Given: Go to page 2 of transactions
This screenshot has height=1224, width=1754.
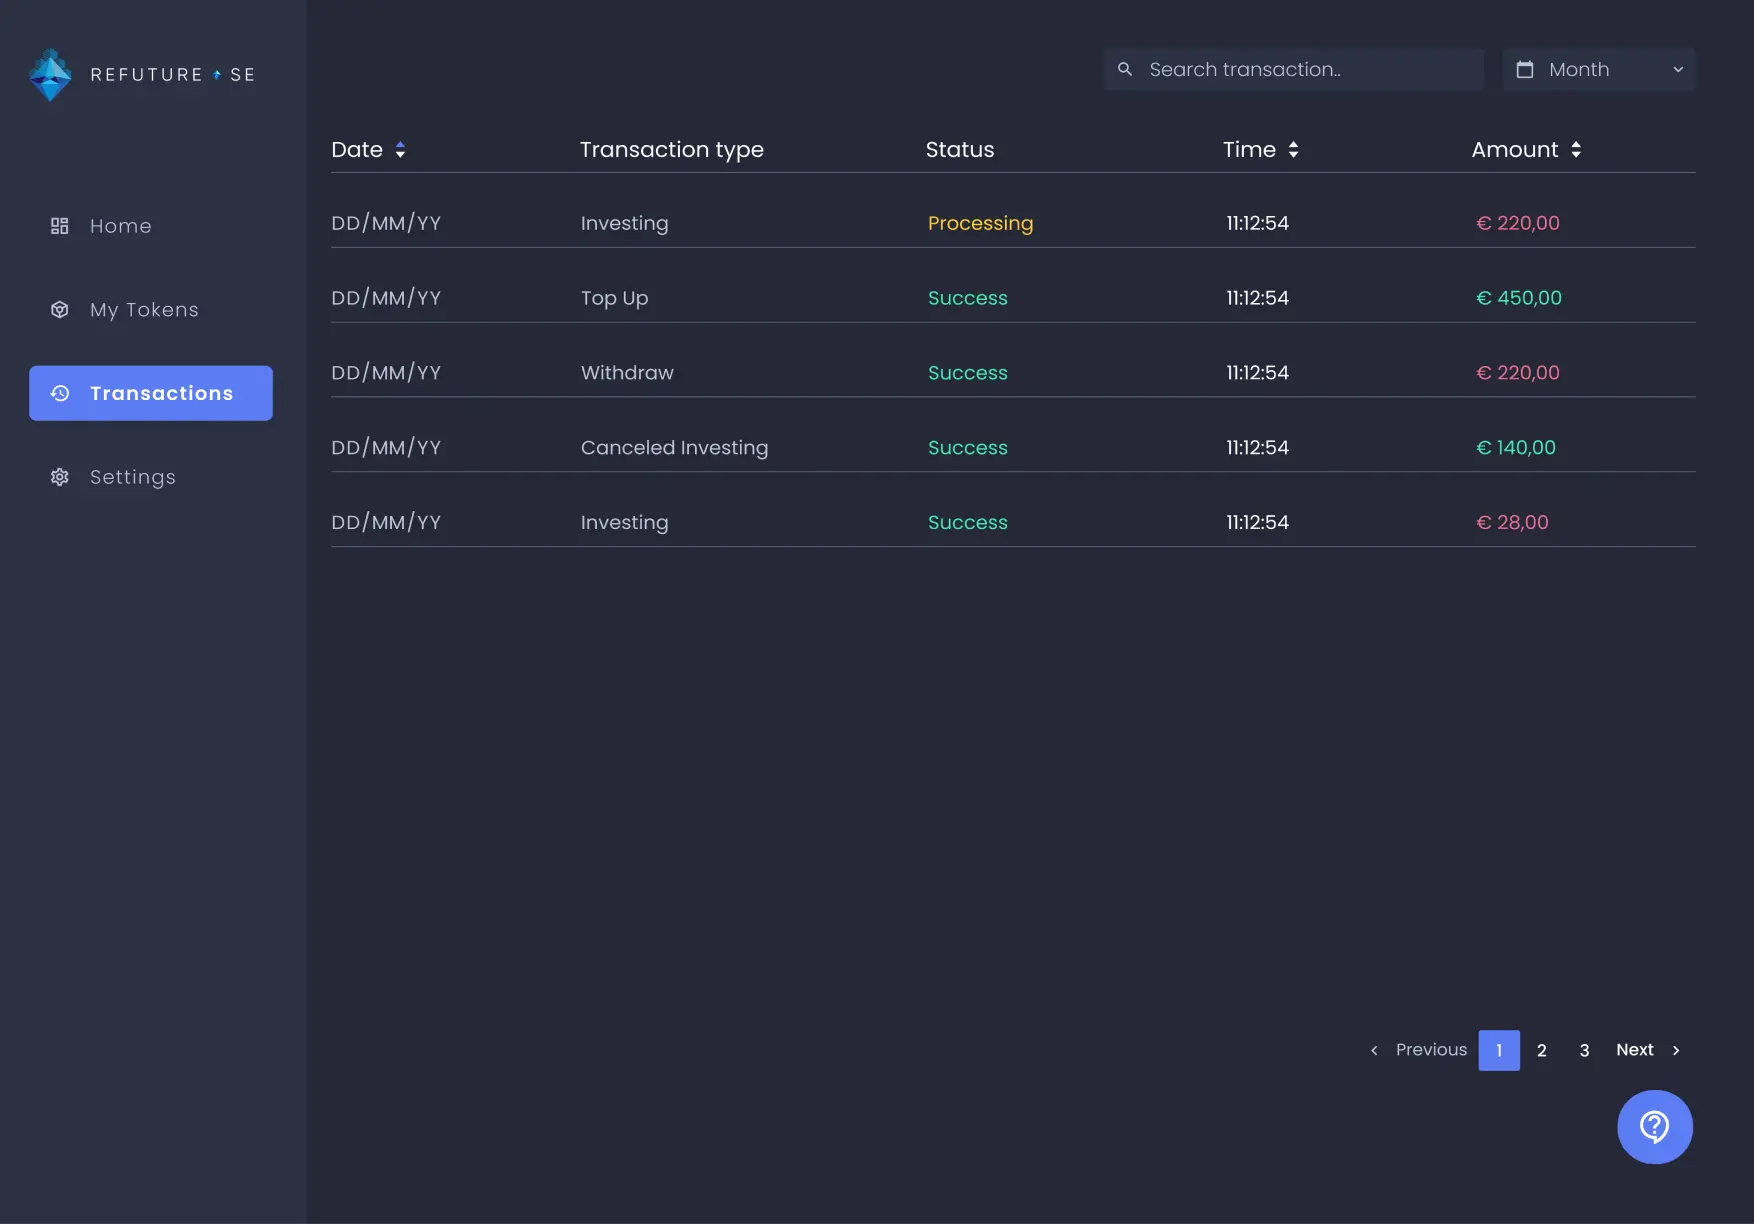Looking at the screenshot, I should pos(1541,1051).
